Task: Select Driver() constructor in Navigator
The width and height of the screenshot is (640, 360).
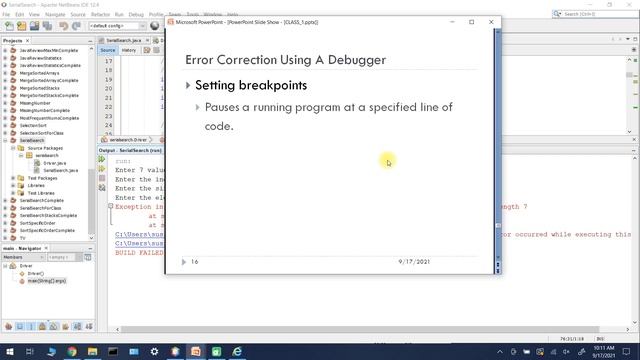Action: pyautogui.click(x=36, y=273)
